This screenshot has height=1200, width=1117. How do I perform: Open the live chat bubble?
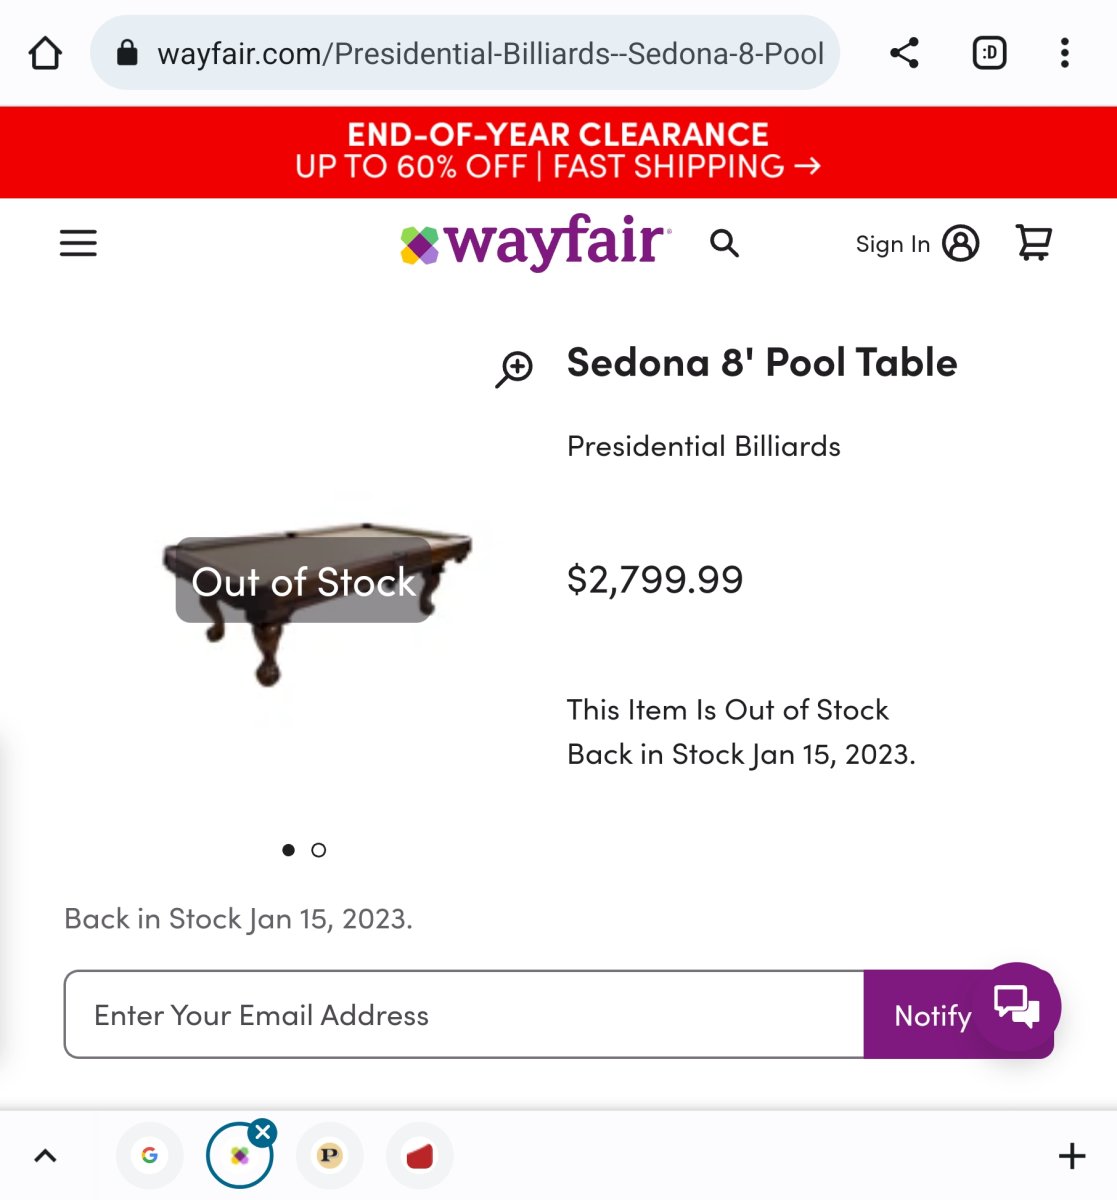[1016, 1005]
